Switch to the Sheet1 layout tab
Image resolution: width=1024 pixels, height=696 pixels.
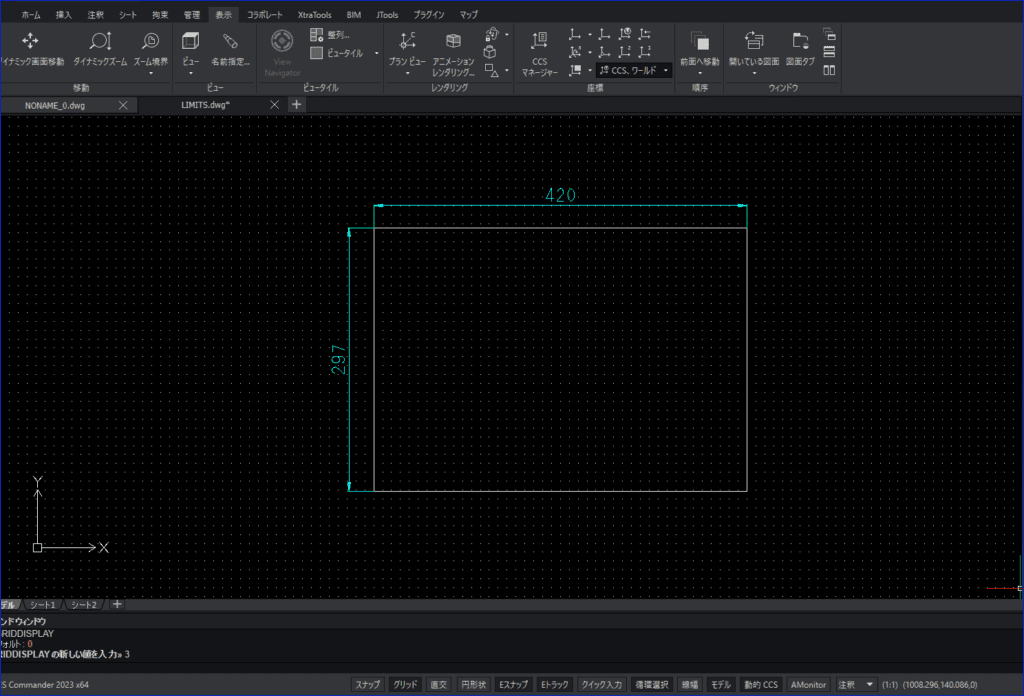click(x=42, y=605)
